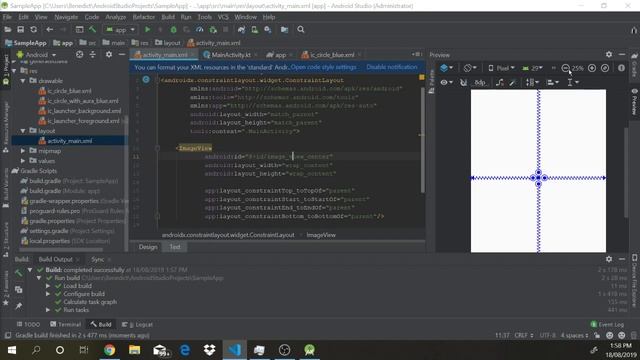The height and width of the screenshot is (360, 640).
Task: Run the app with green play button
Action: tap(147, 29)
